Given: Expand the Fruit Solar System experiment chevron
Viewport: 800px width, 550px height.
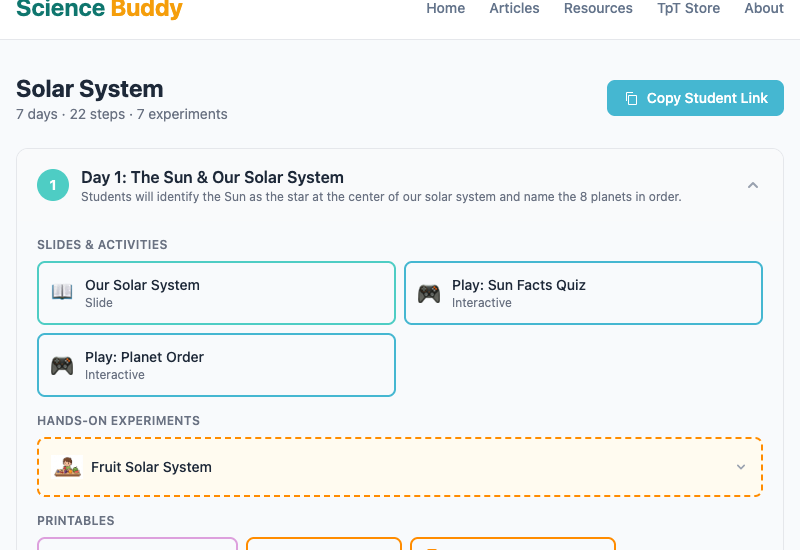Looking at the screenshot, I should pos(741,467).
